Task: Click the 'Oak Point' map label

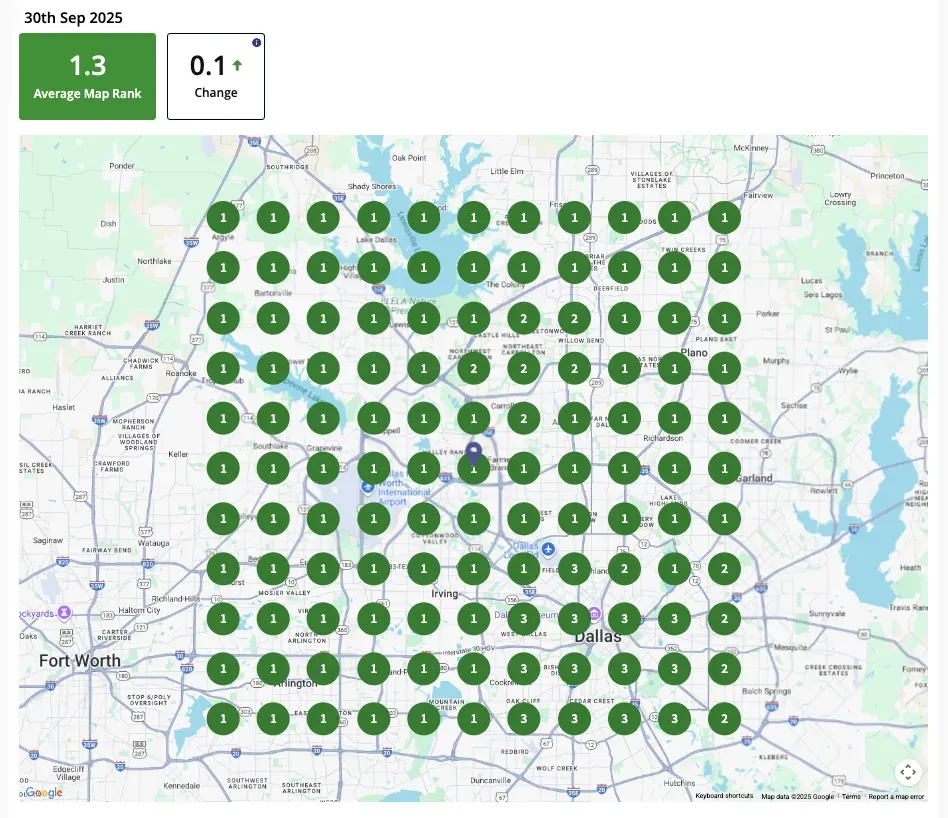Action: (x=409, y=158)
